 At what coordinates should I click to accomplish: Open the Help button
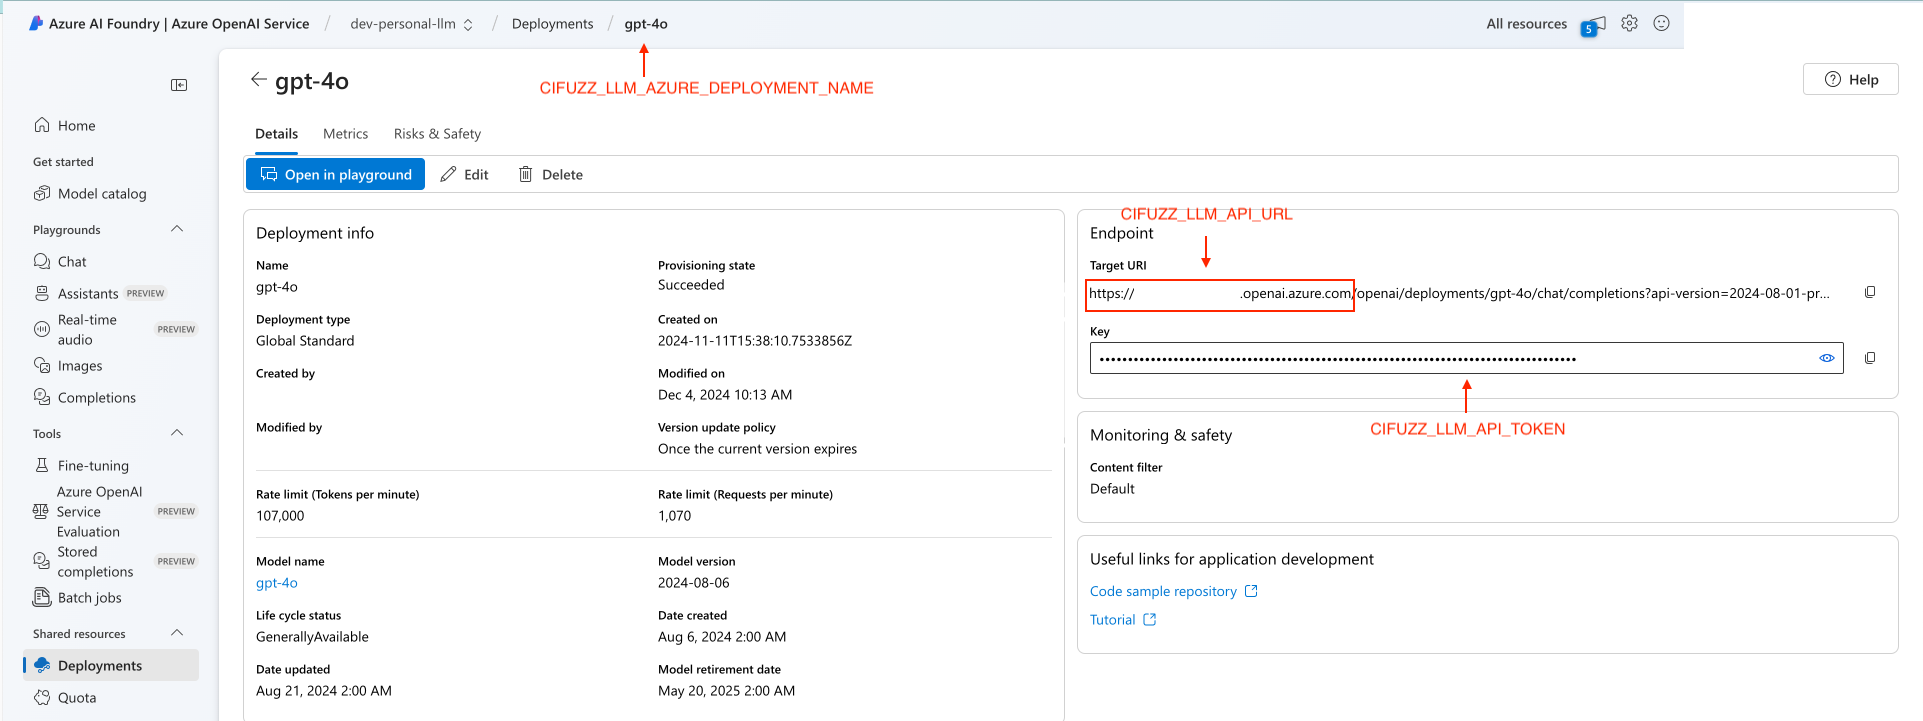tap(1851, 80)
